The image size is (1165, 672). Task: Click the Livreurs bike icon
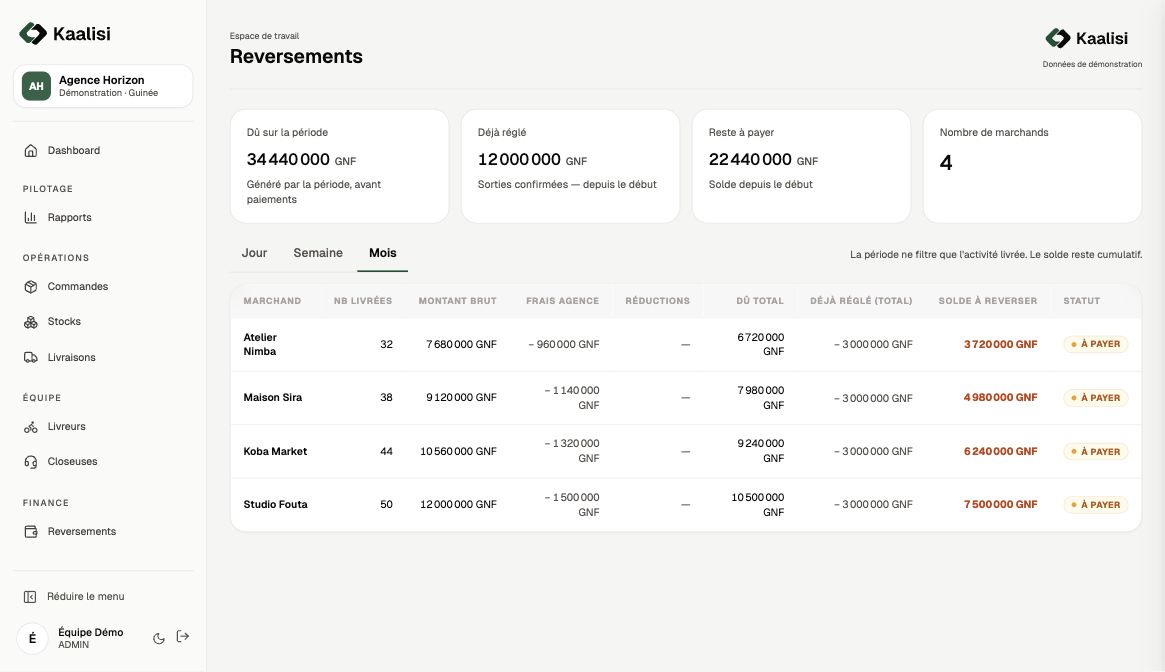30,427
